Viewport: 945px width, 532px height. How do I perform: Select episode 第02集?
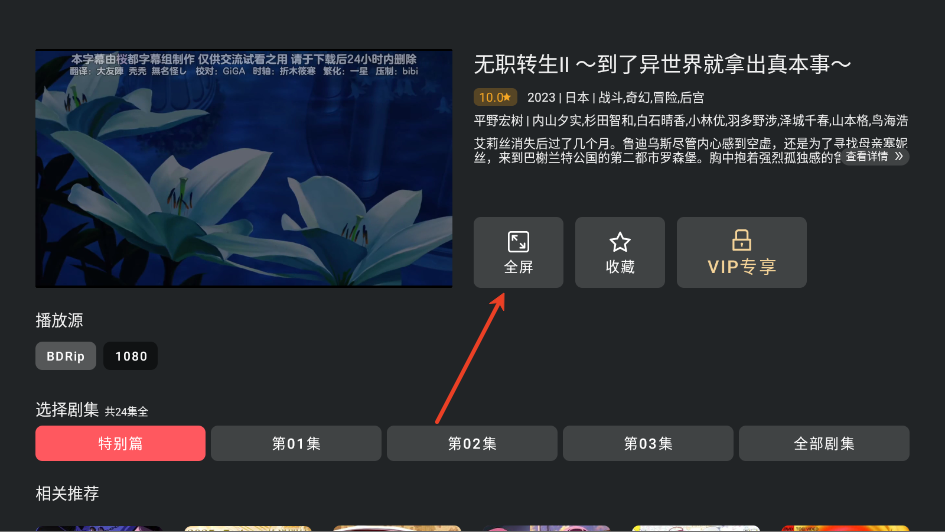point(472,443)
